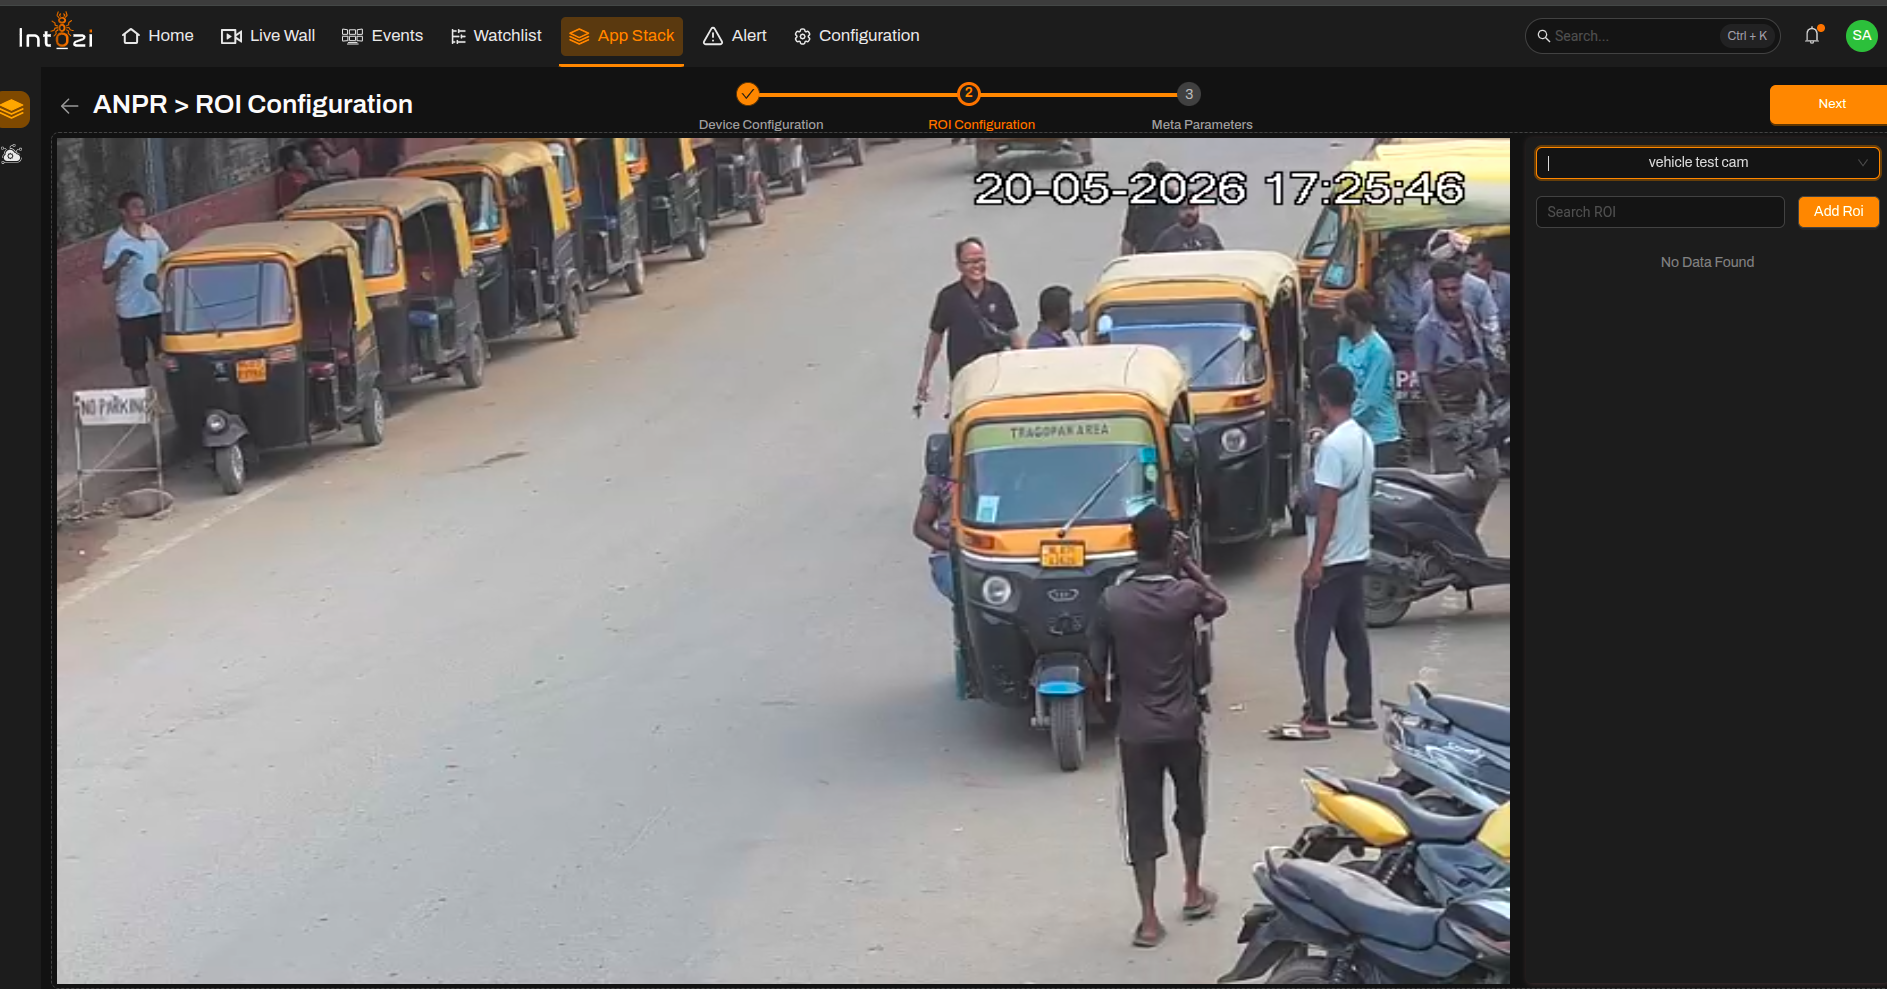Go back using the left arrow

pos(69,106)
